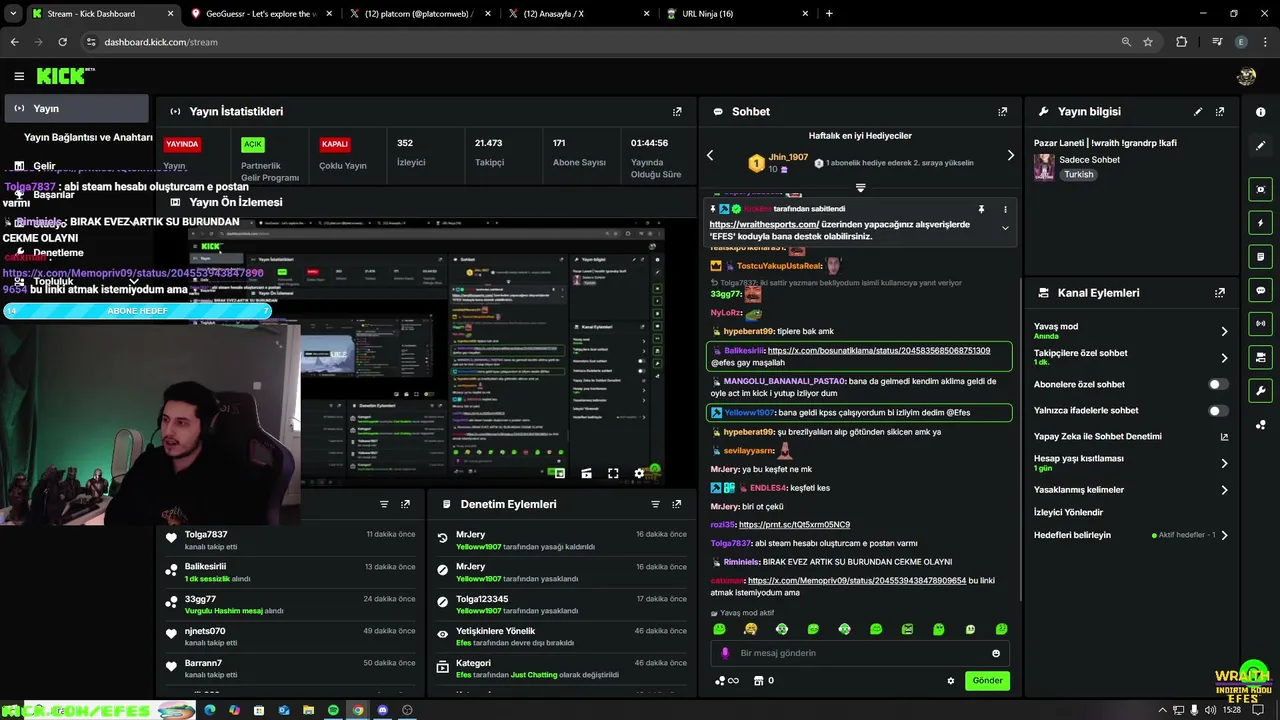The width and height of the screenshot is (1280, 720).
Task: Toggle the lightning bolt widget in the sidebar
Action: click(1261, 223)
